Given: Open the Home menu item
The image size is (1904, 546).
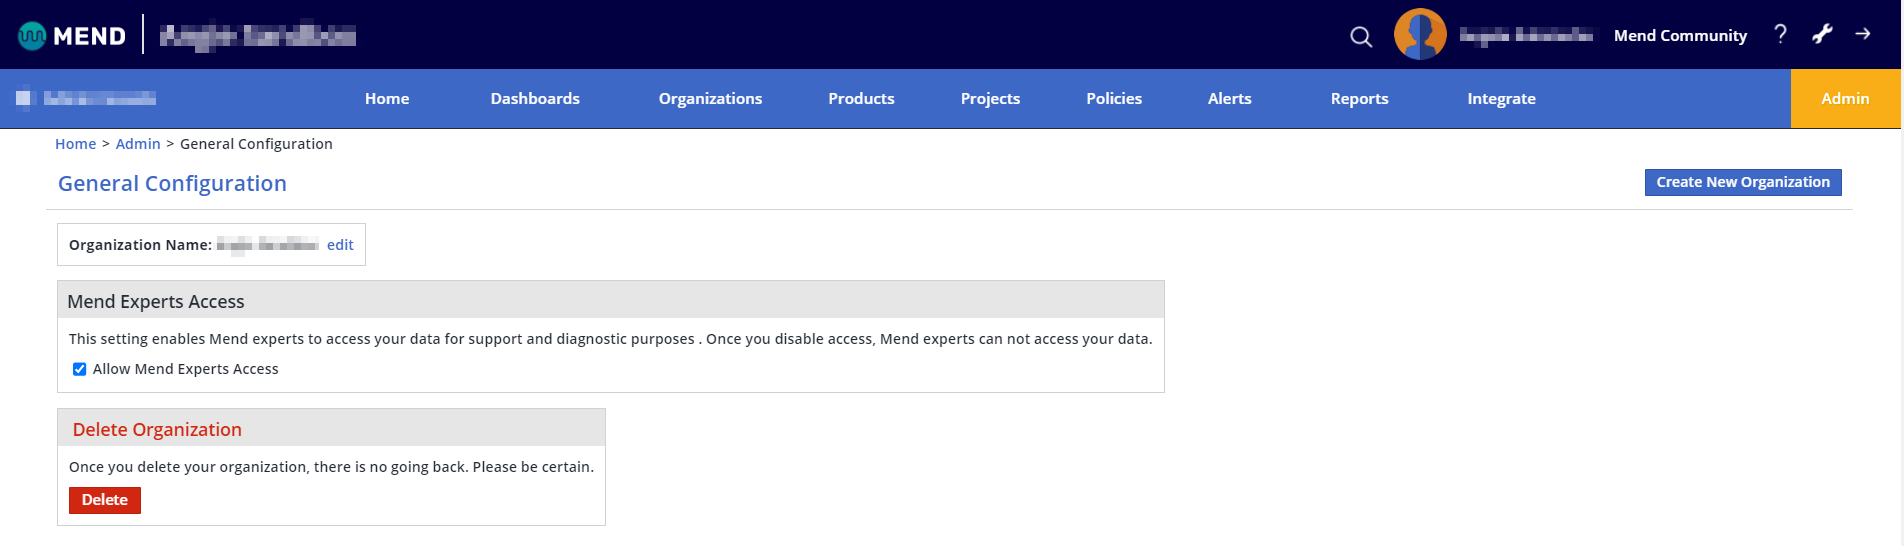Looking at the screenshot, I should pos(387,99).
